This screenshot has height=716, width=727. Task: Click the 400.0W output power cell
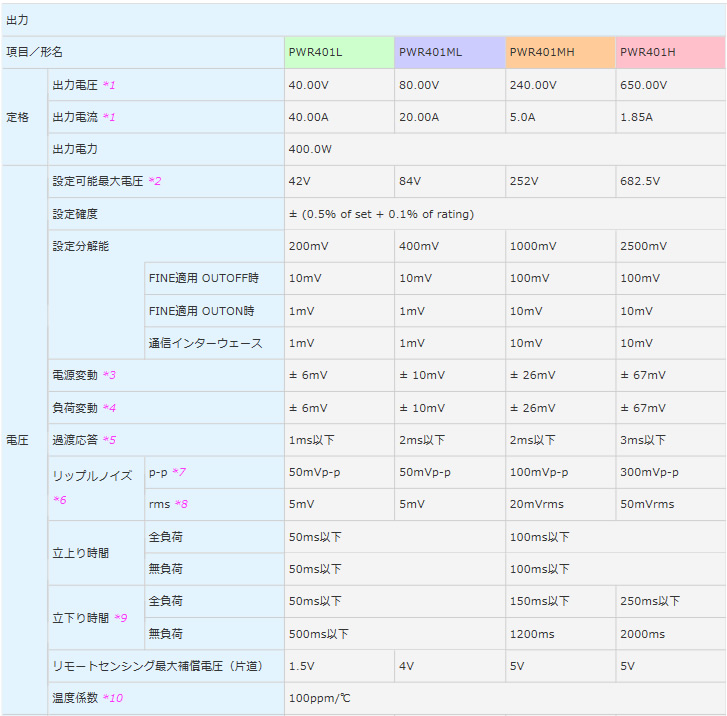505,149
